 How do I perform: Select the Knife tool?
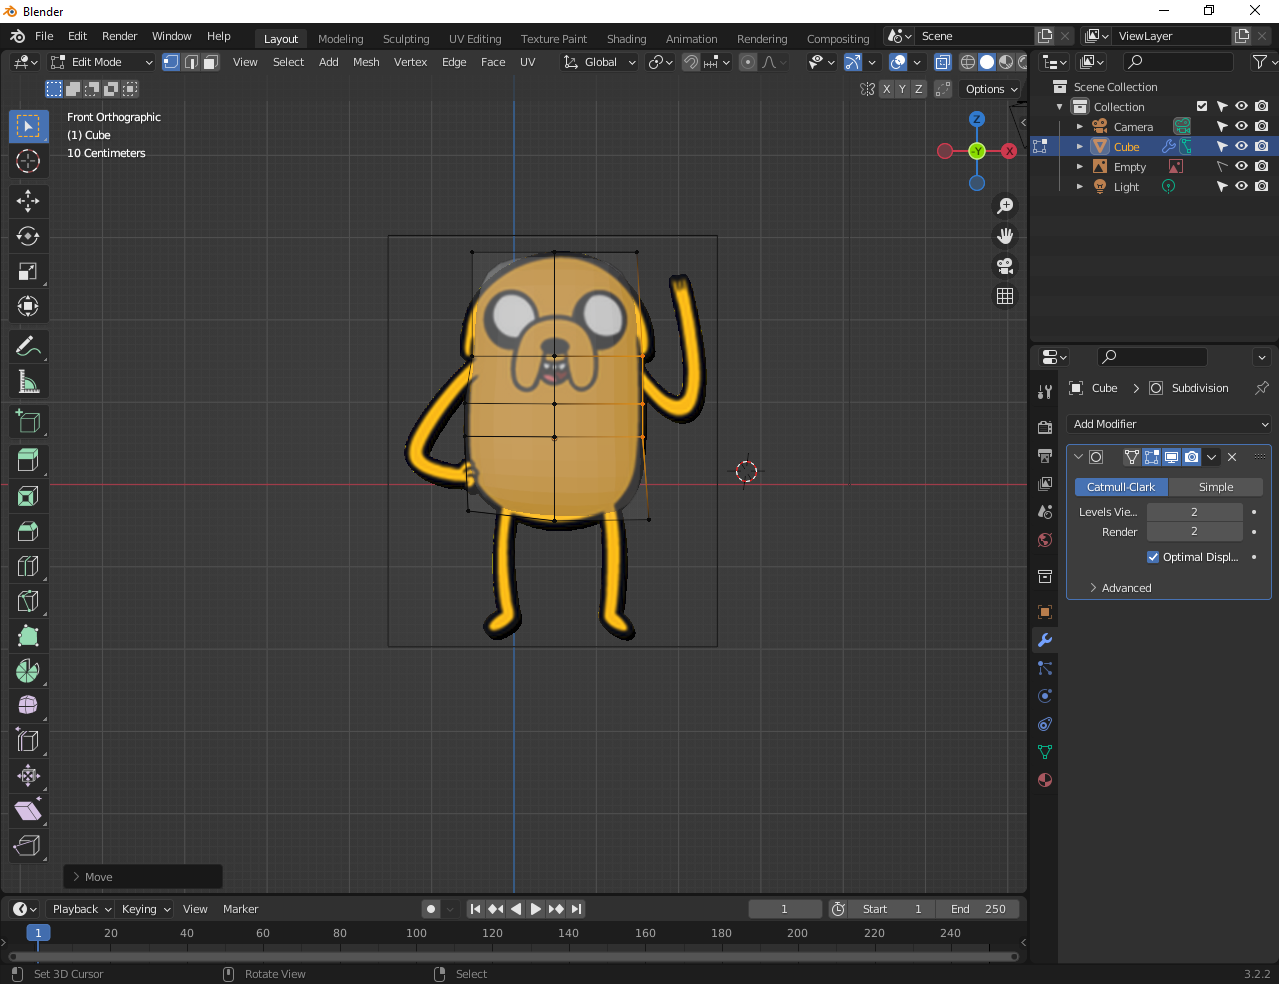(x=28, y=601)
